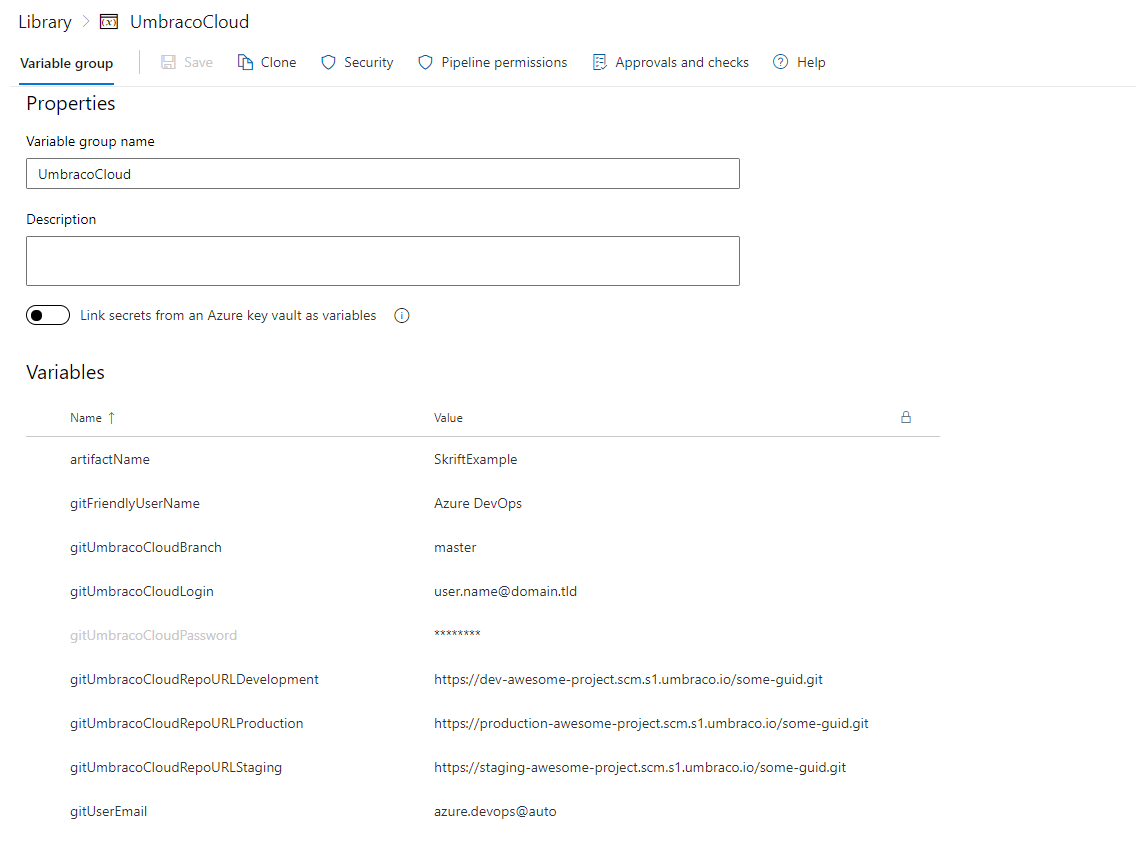Click the Help question mark icon
This screenshot has height=846, width=1136.
tap(780, 62)
